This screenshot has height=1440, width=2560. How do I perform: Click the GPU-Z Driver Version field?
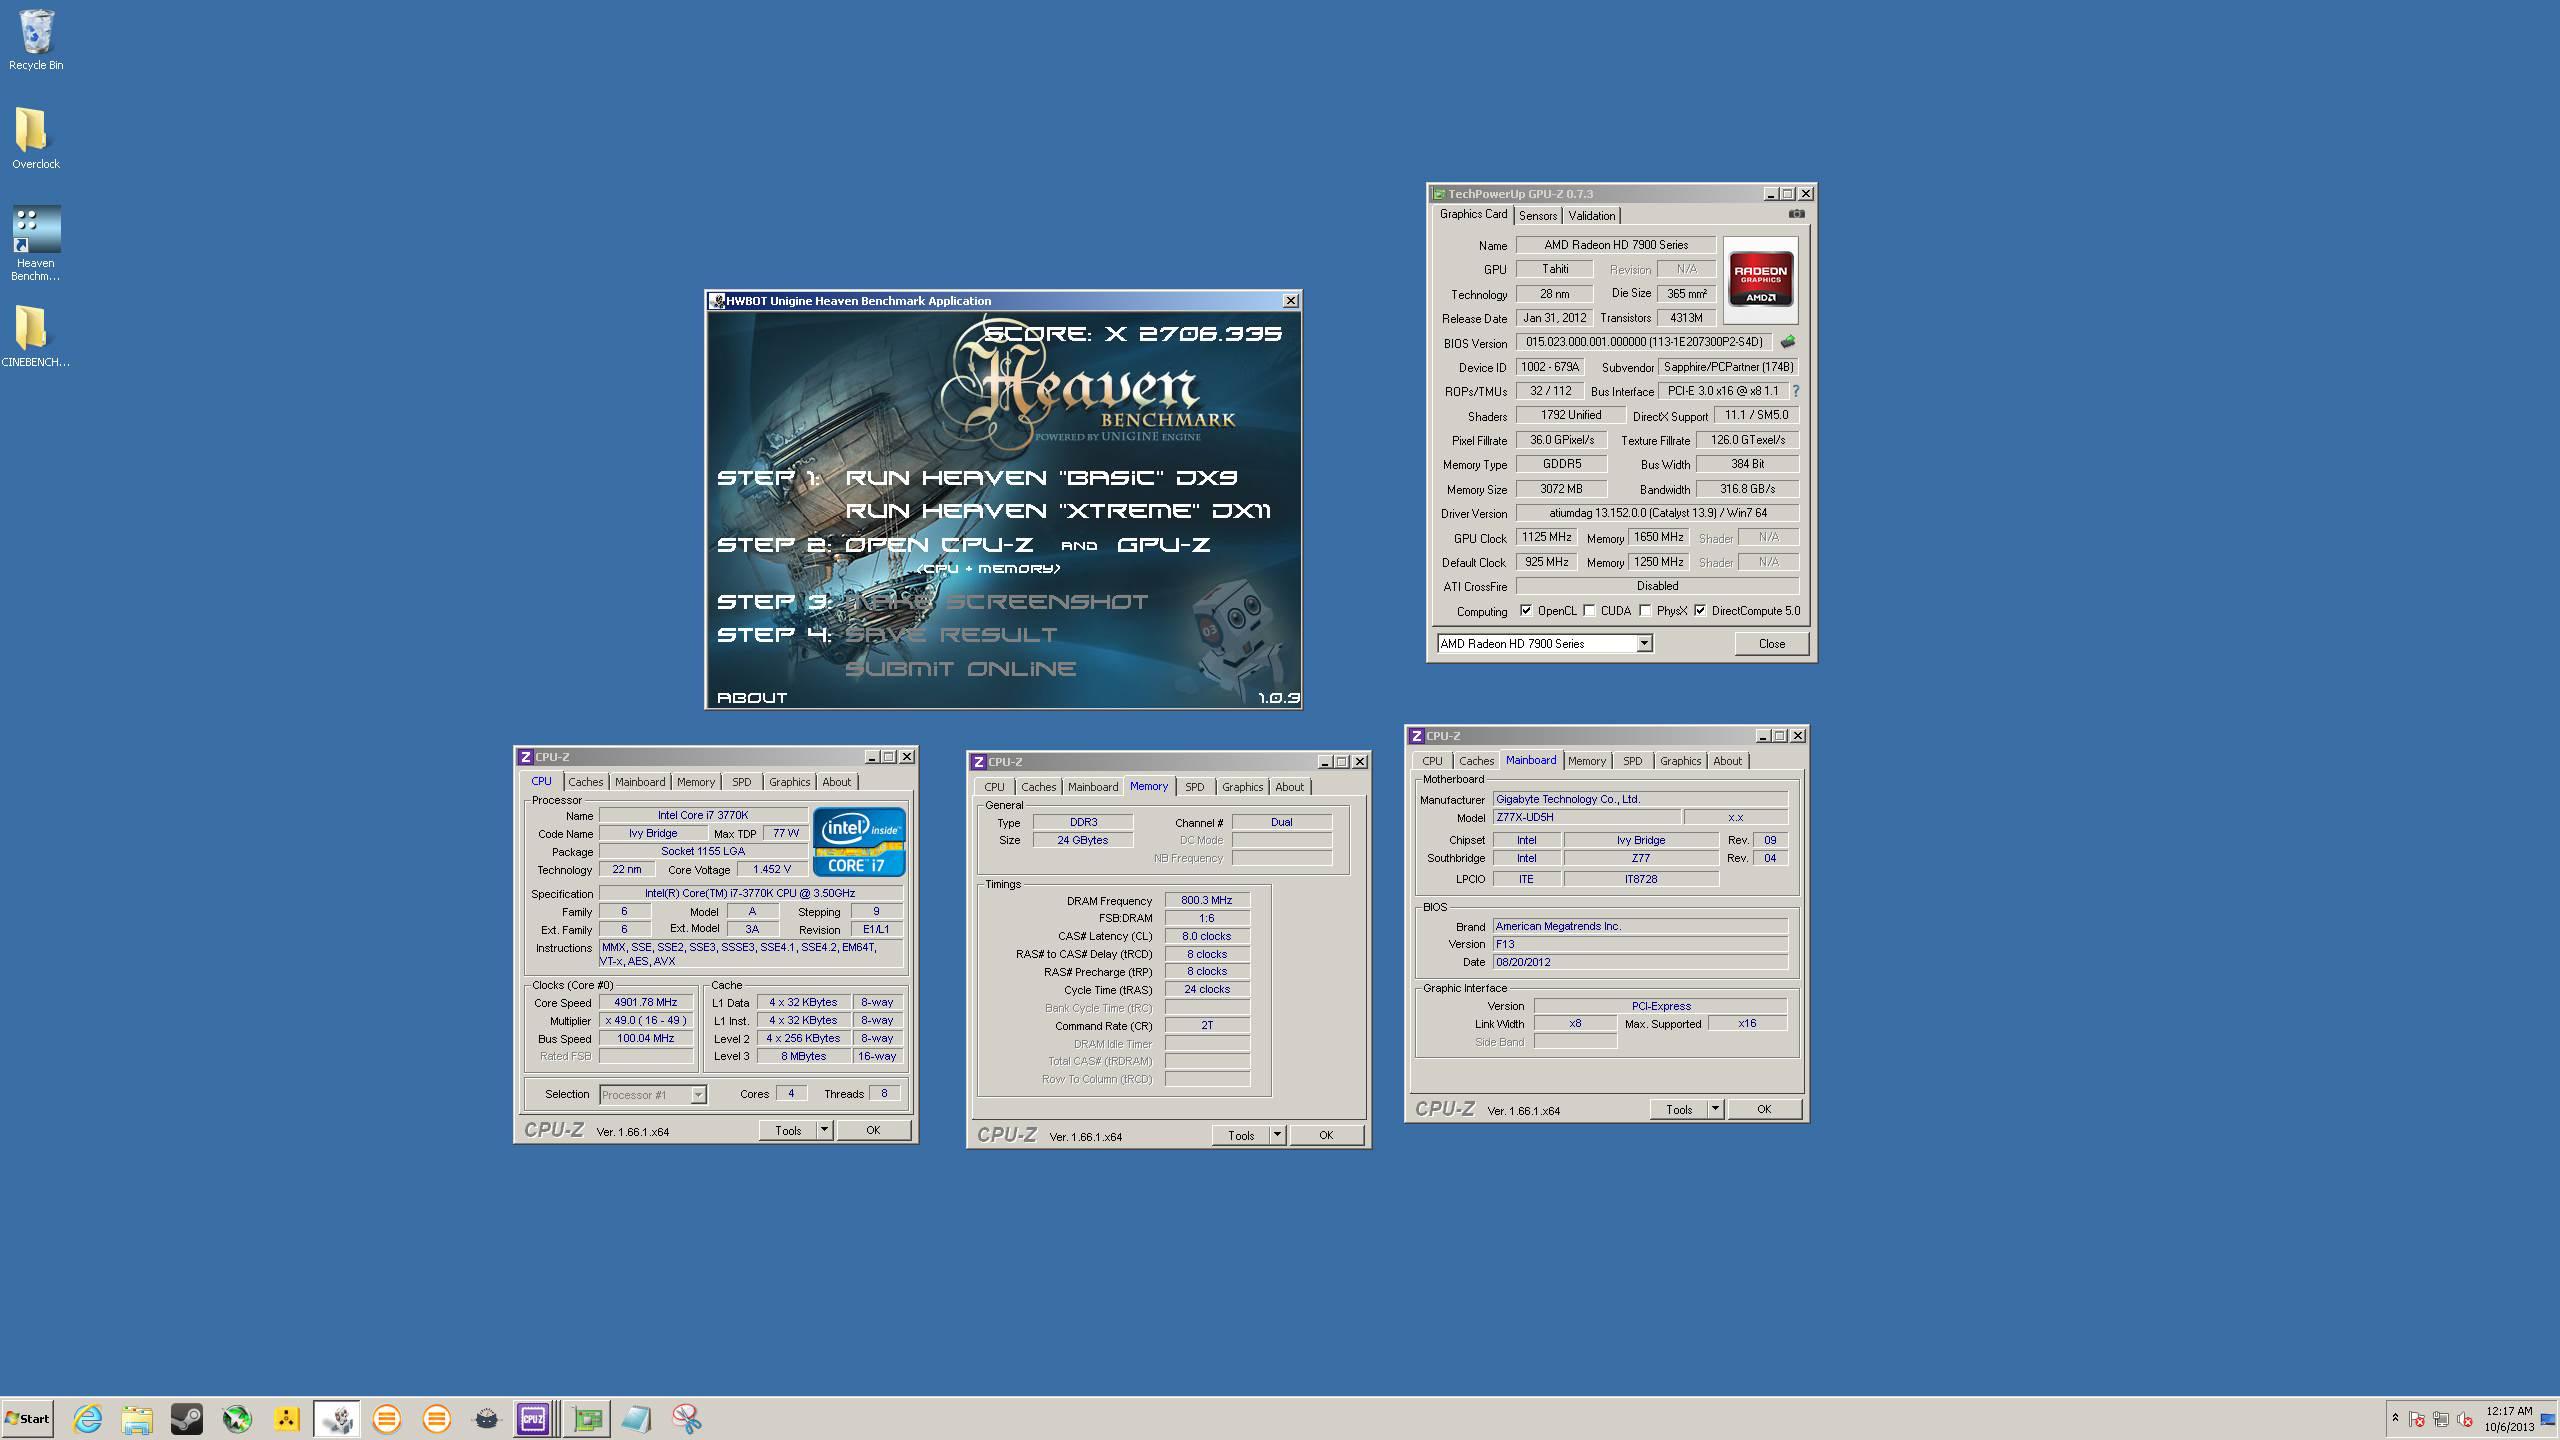click(x=1657, y=513)
